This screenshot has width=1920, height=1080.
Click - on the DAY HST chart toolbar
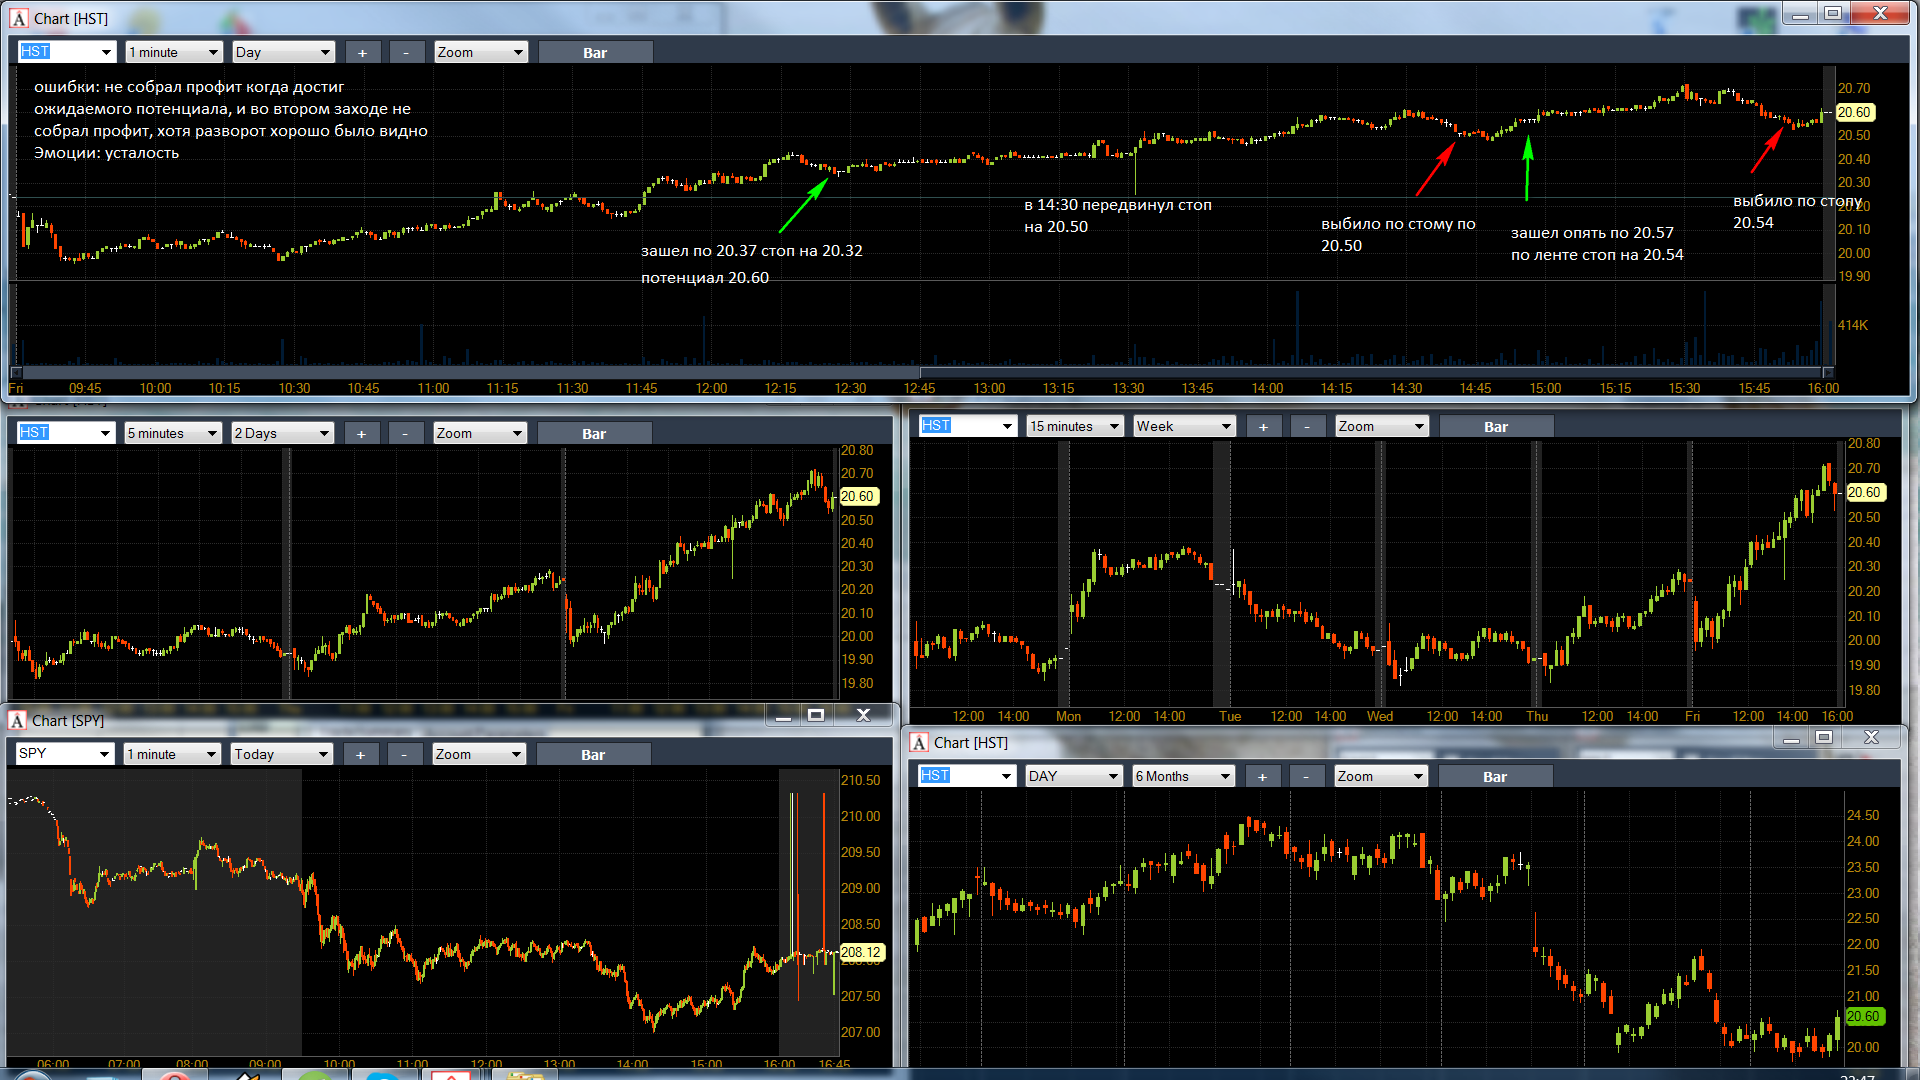[1305, 777]
